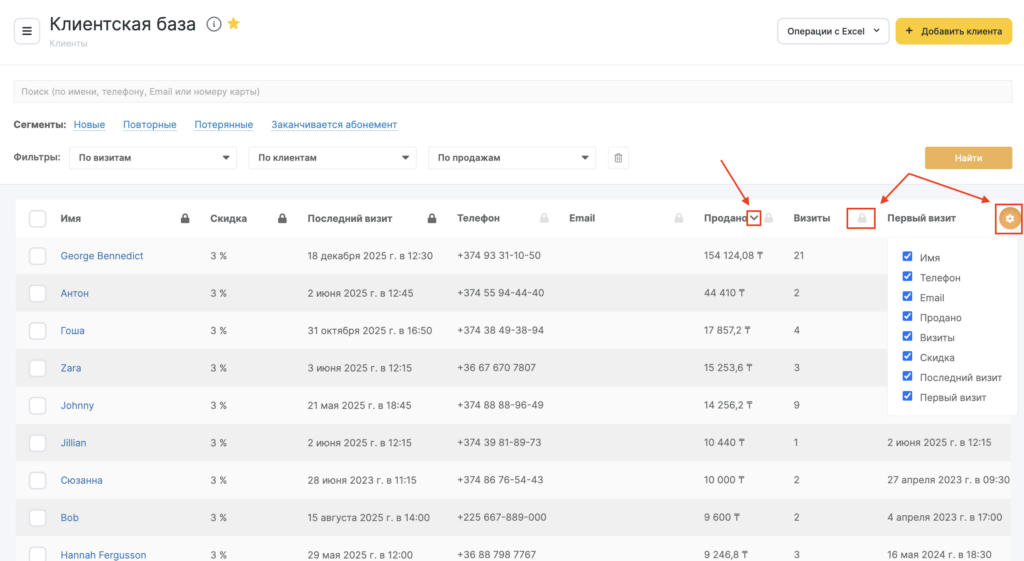Open the Операции с Excel dropdown
The height and width of the screenshot is (561, 1024).
(x=832, y=31)
